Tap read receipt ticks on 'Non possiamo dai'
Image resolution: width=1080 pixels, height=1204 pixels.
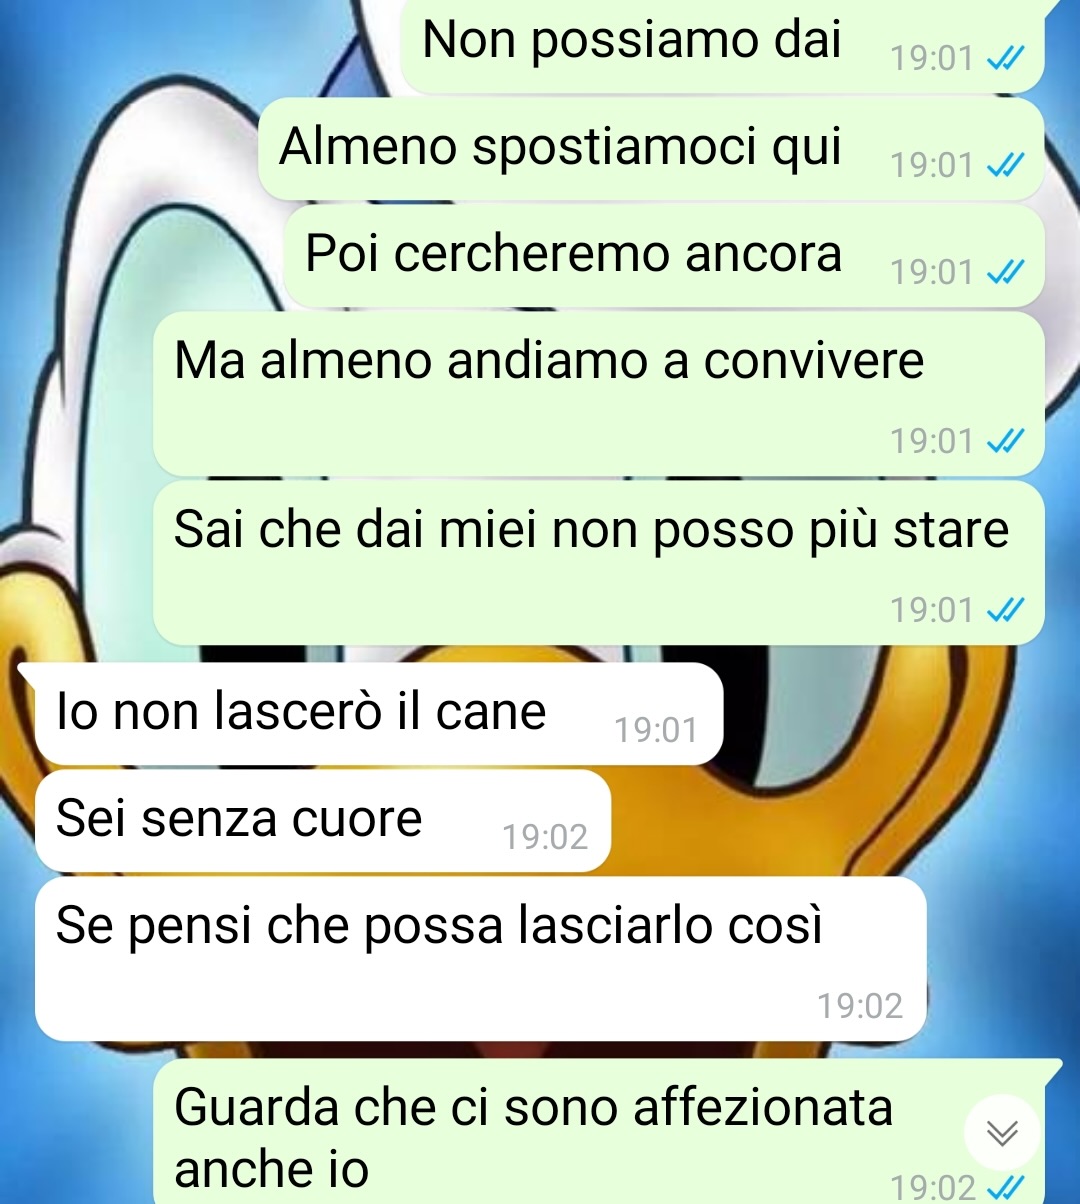[1005, 59]
